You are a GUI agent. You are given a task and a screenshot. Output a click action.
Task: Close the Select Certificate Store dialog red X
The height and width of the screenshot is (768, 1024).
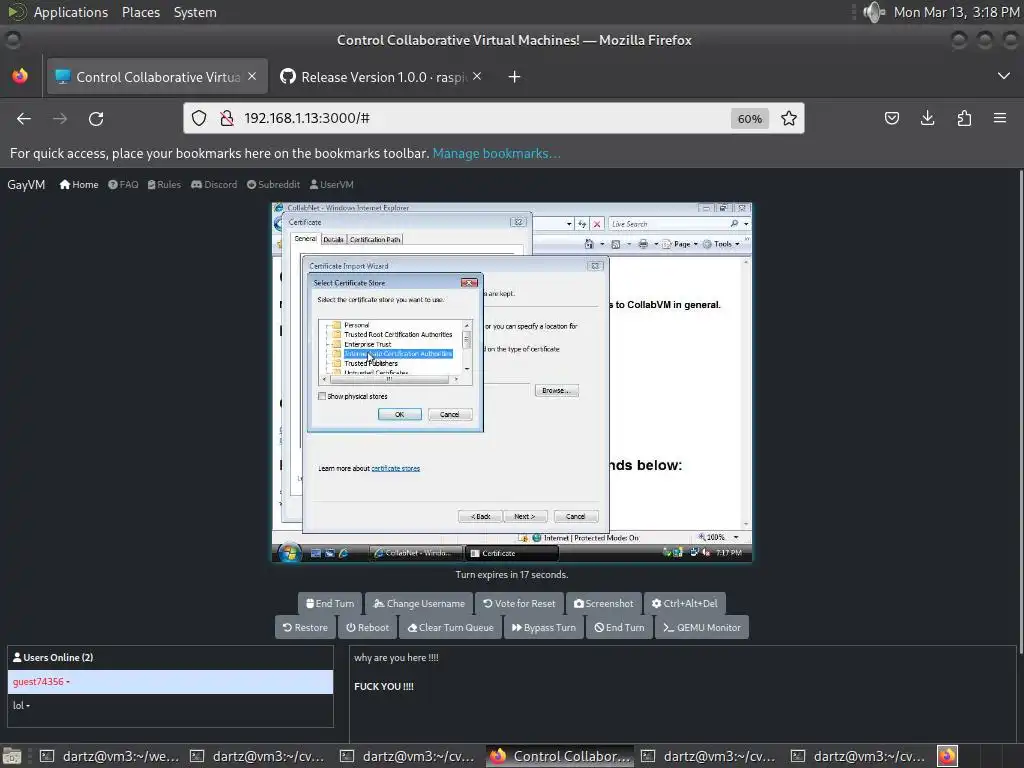pos(469,283)
